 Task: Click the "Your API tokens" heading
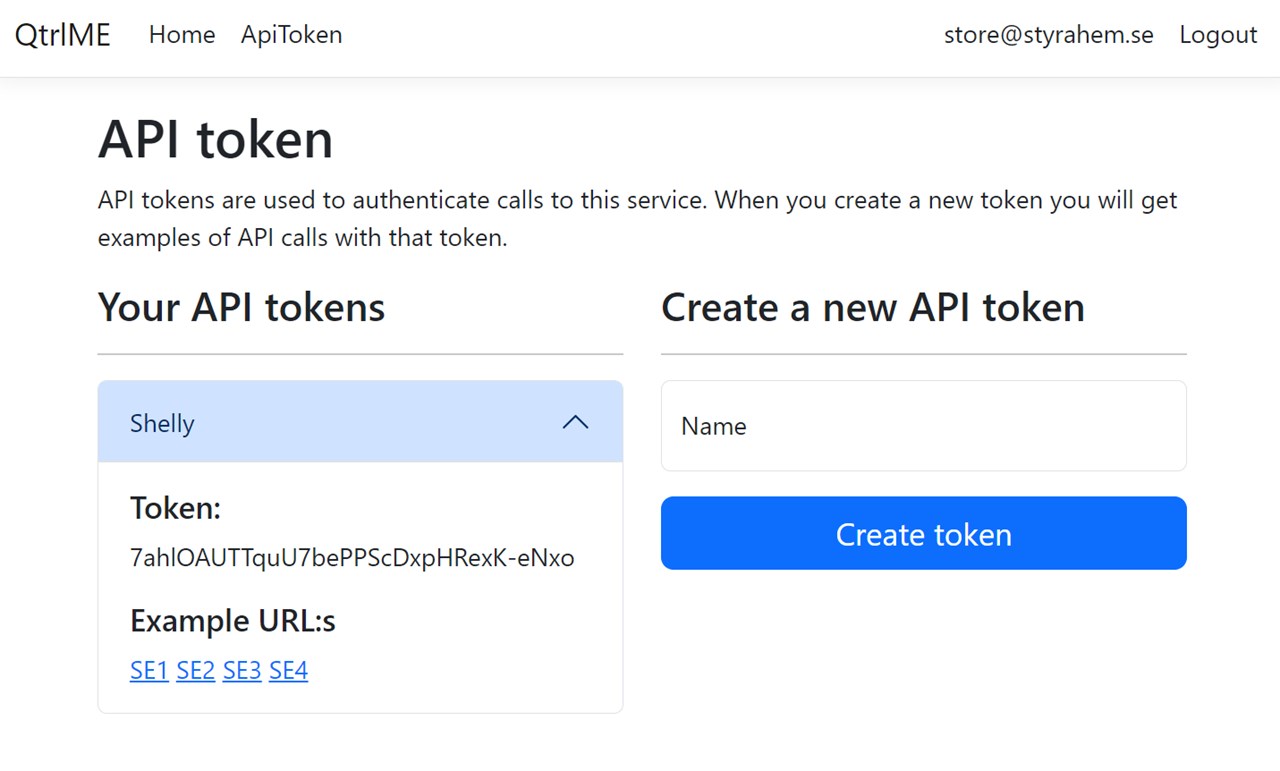click(241, 307)
